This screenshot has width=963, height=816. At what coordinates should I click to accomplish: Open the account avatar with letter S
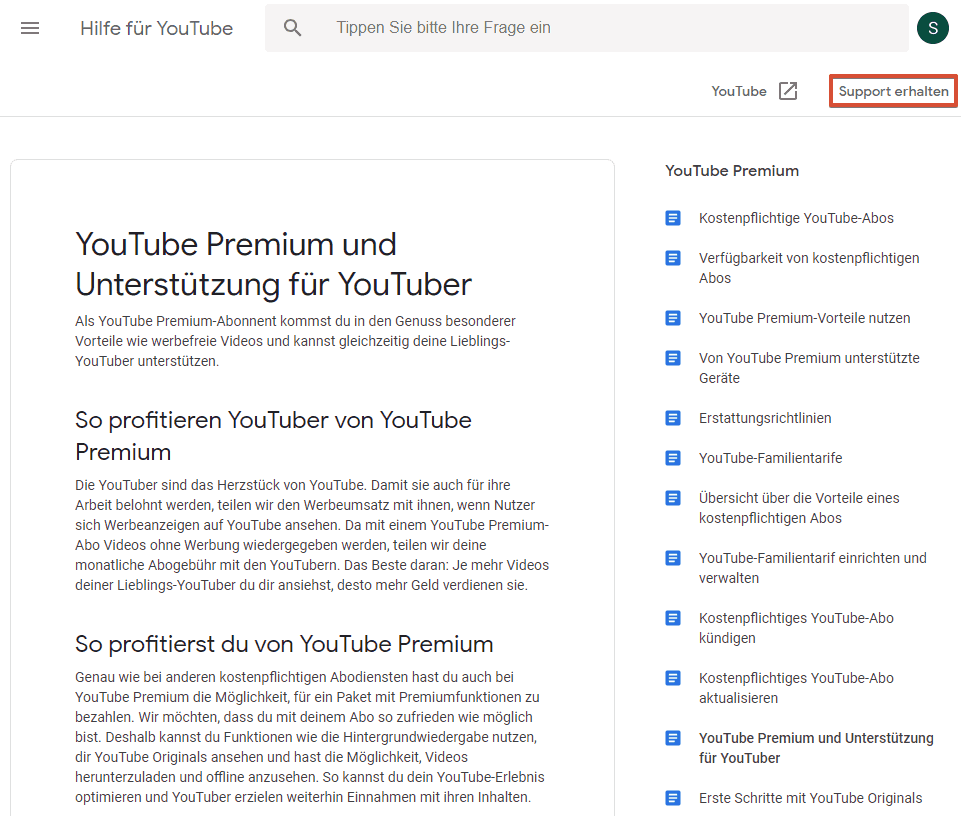point(932,28)
